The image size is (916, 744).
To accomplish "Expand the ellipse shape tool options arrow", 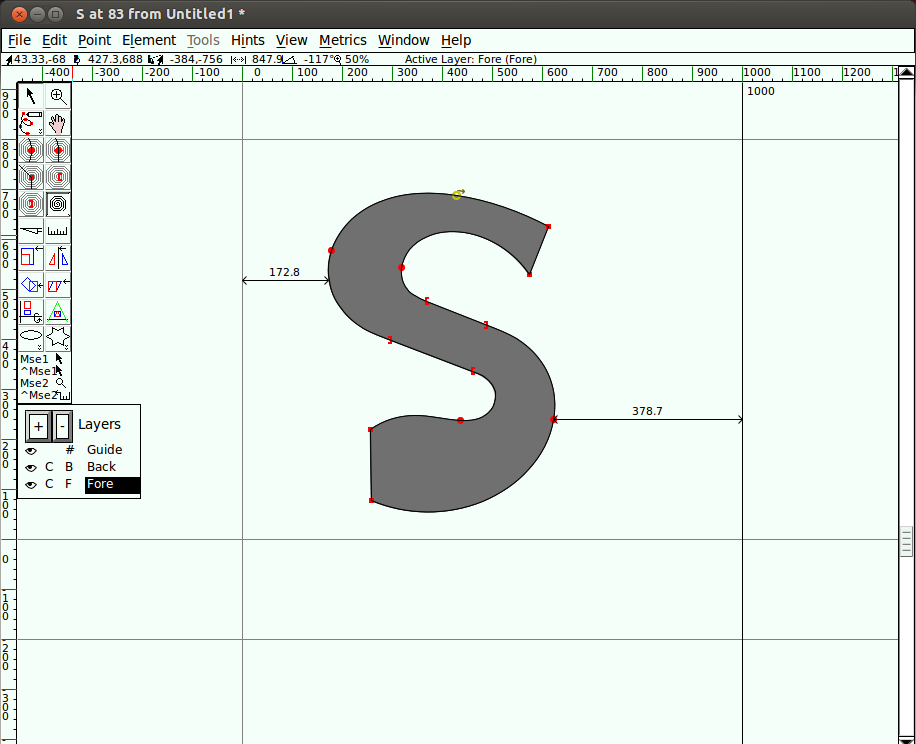I will (x=40, y=347).
